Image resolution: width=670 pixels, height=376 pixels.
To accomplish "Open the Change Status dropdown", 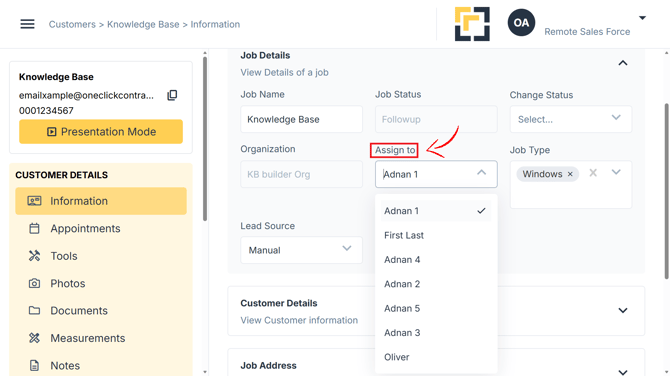I will (570, 119).
